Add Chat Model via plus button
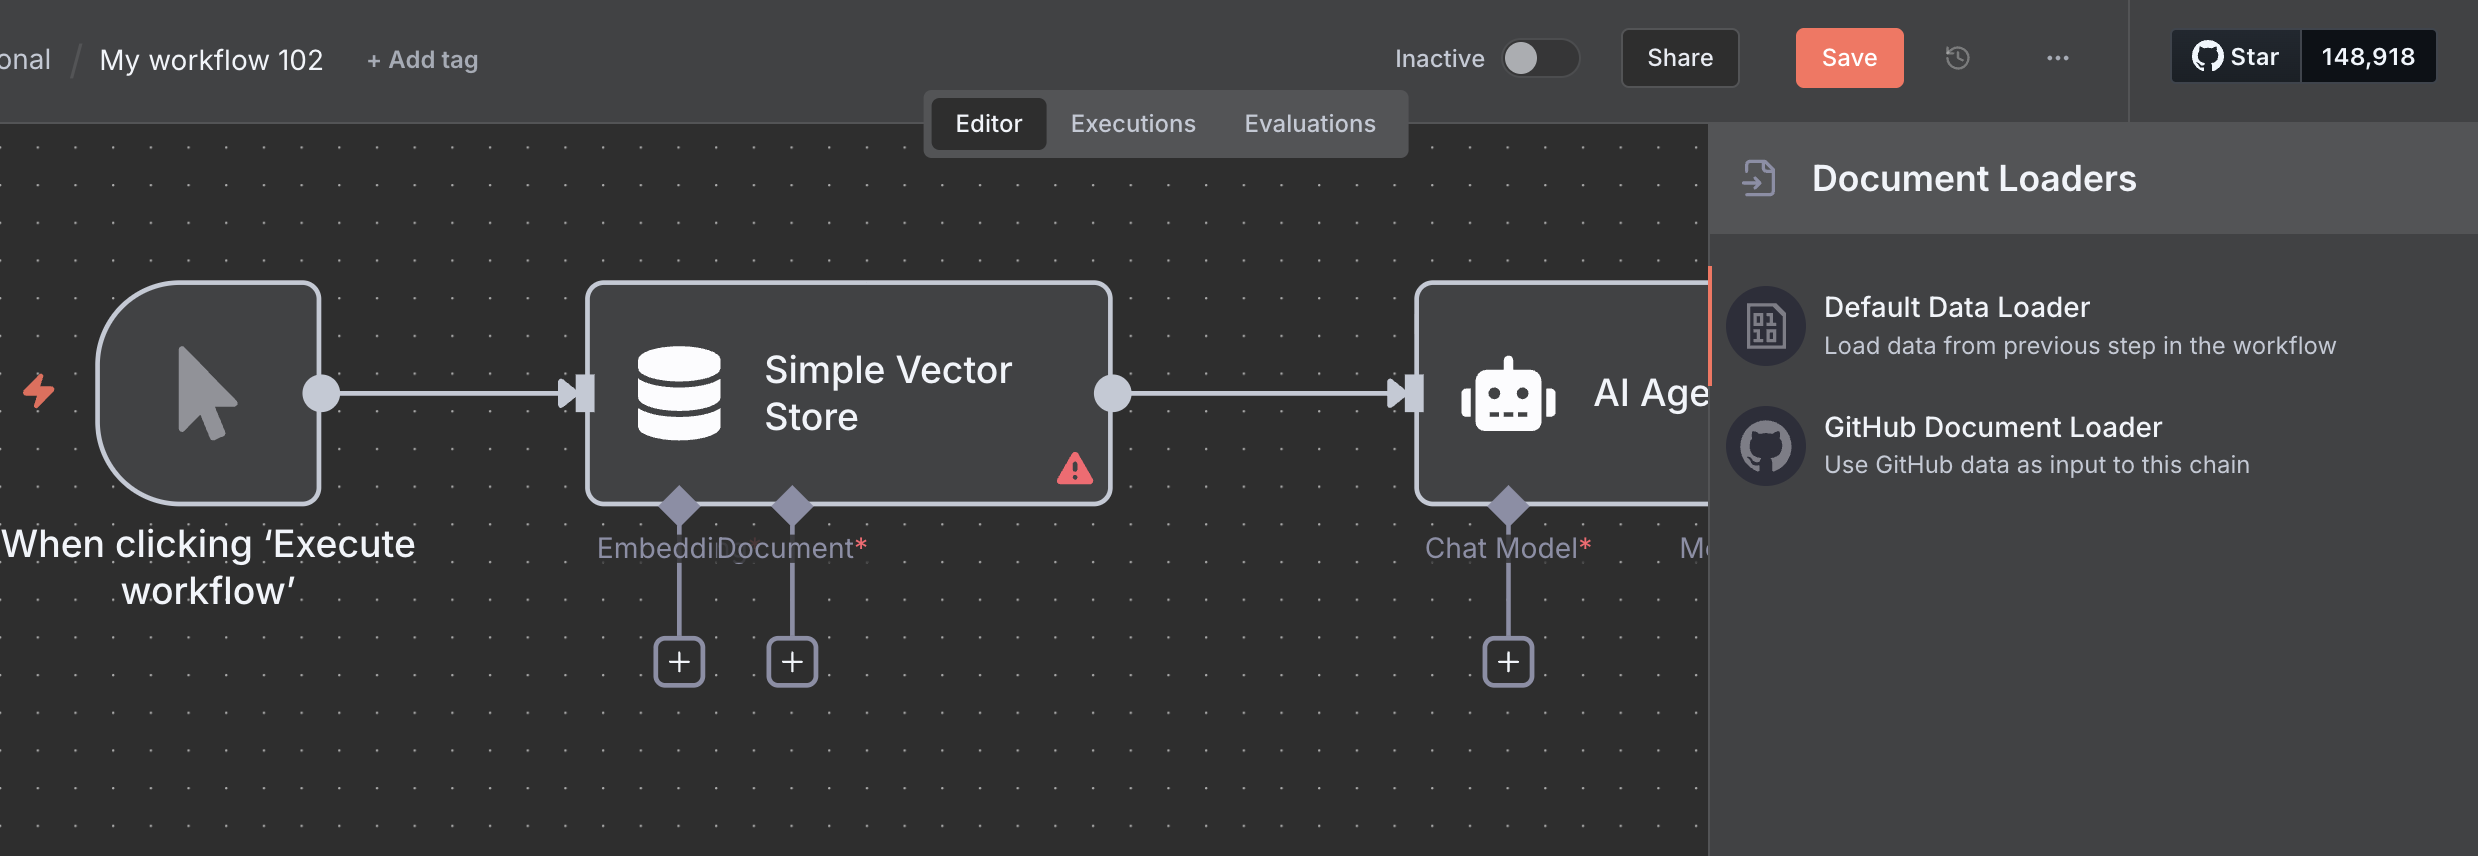 tap(1508, 662)
